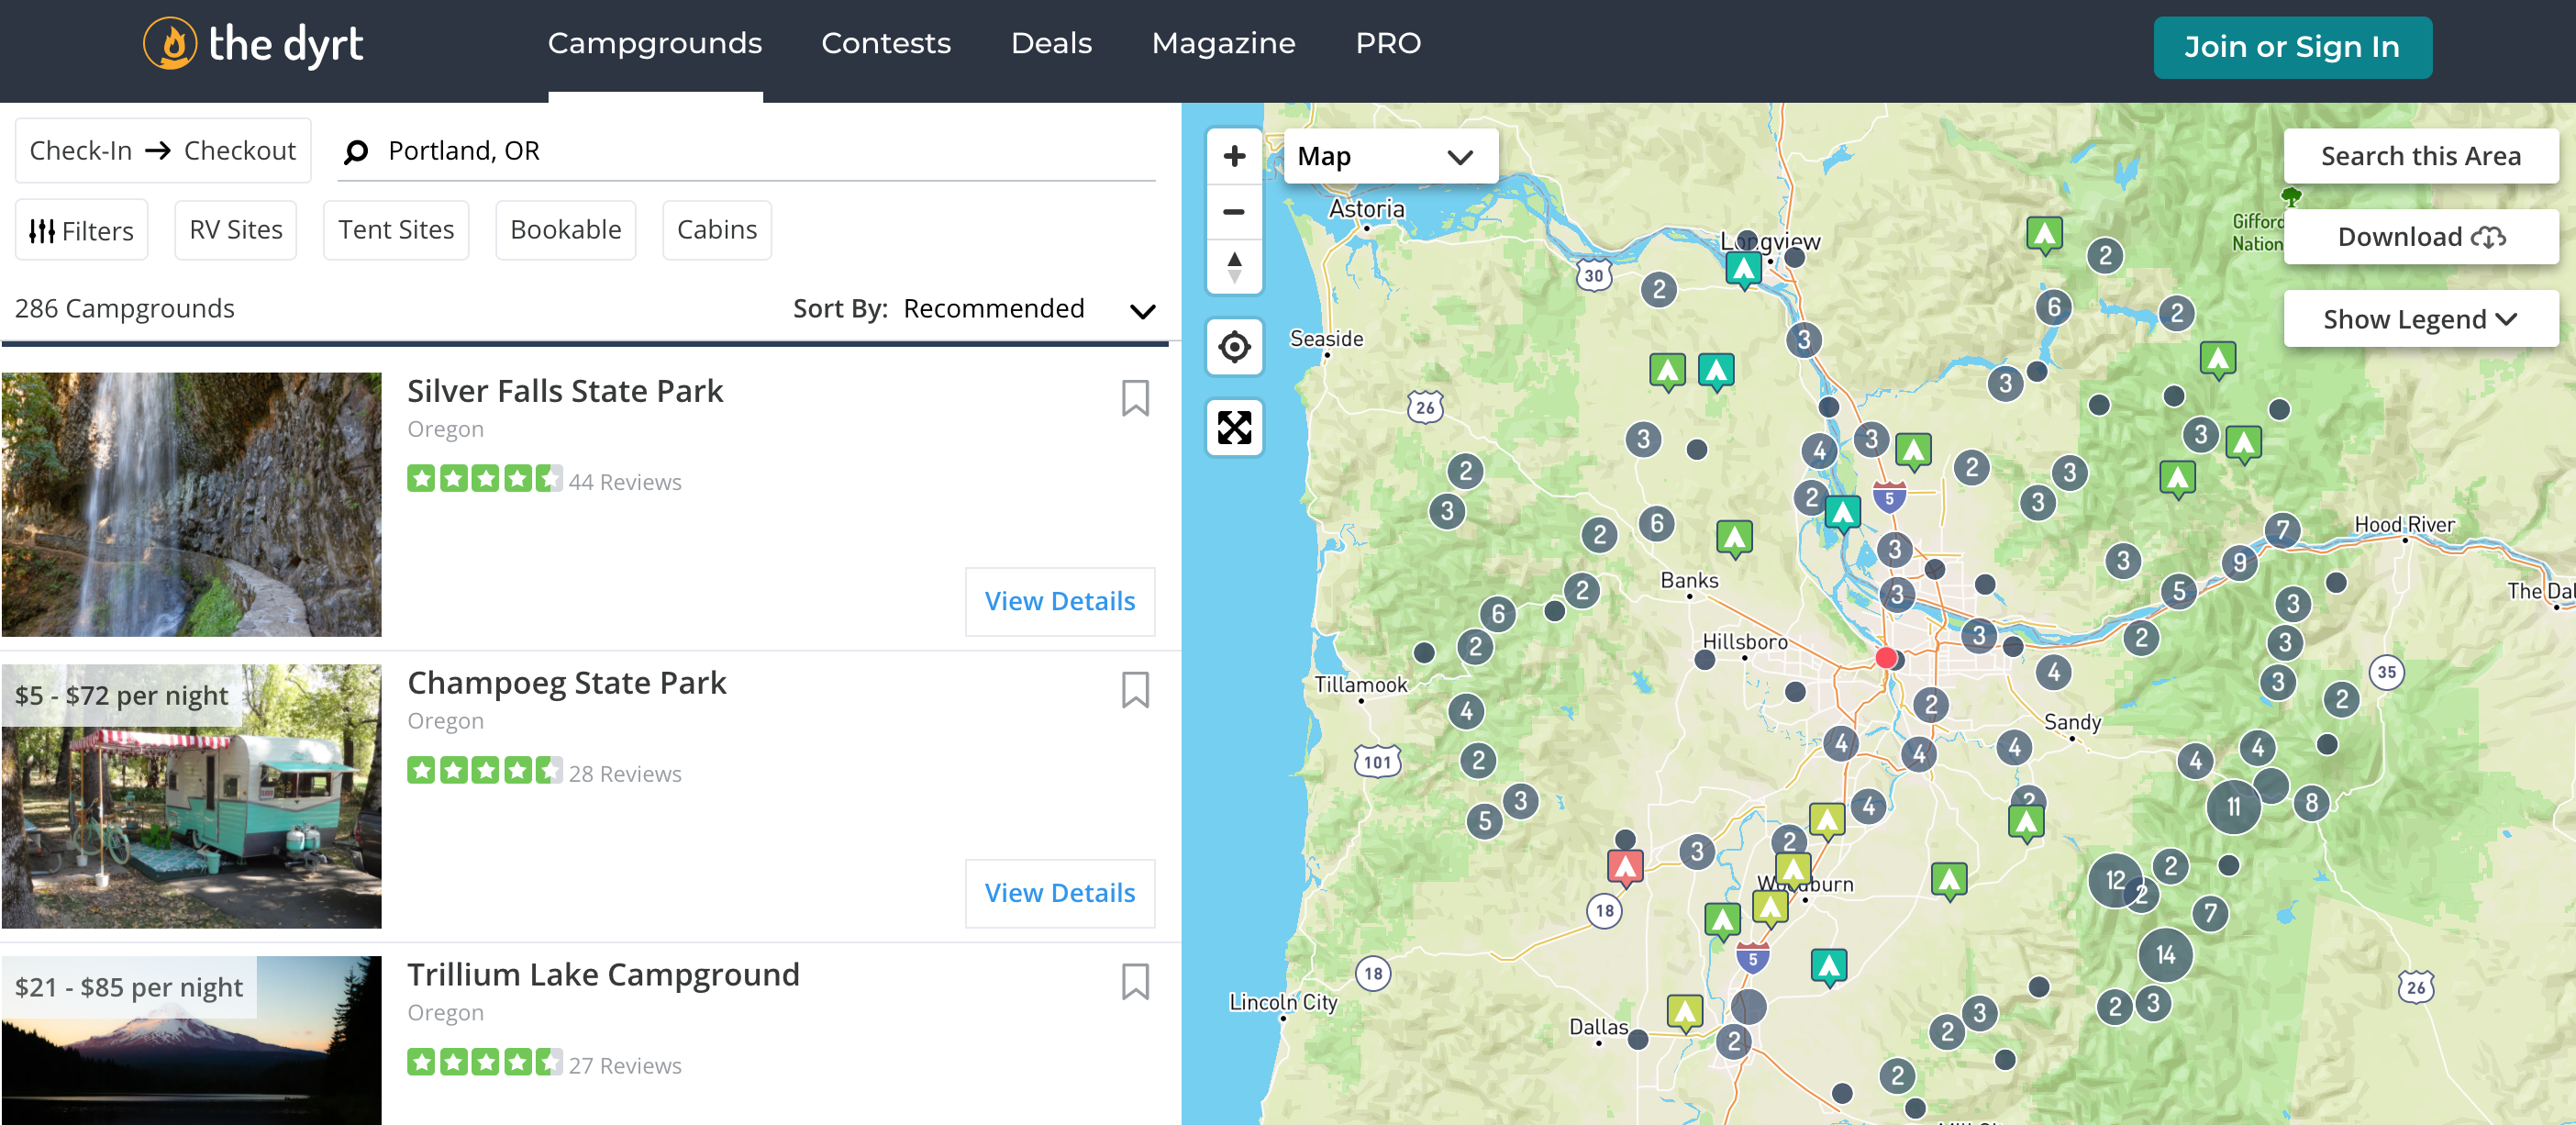Reset map compass bearing

(x=1234, y=267)
